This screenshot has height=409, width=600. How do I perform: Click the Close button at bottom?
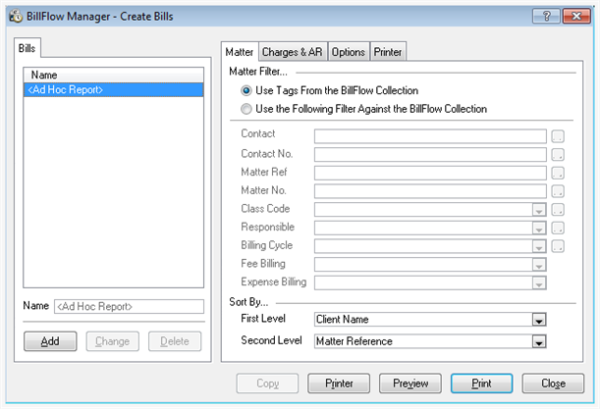click(x=553, y=383)
